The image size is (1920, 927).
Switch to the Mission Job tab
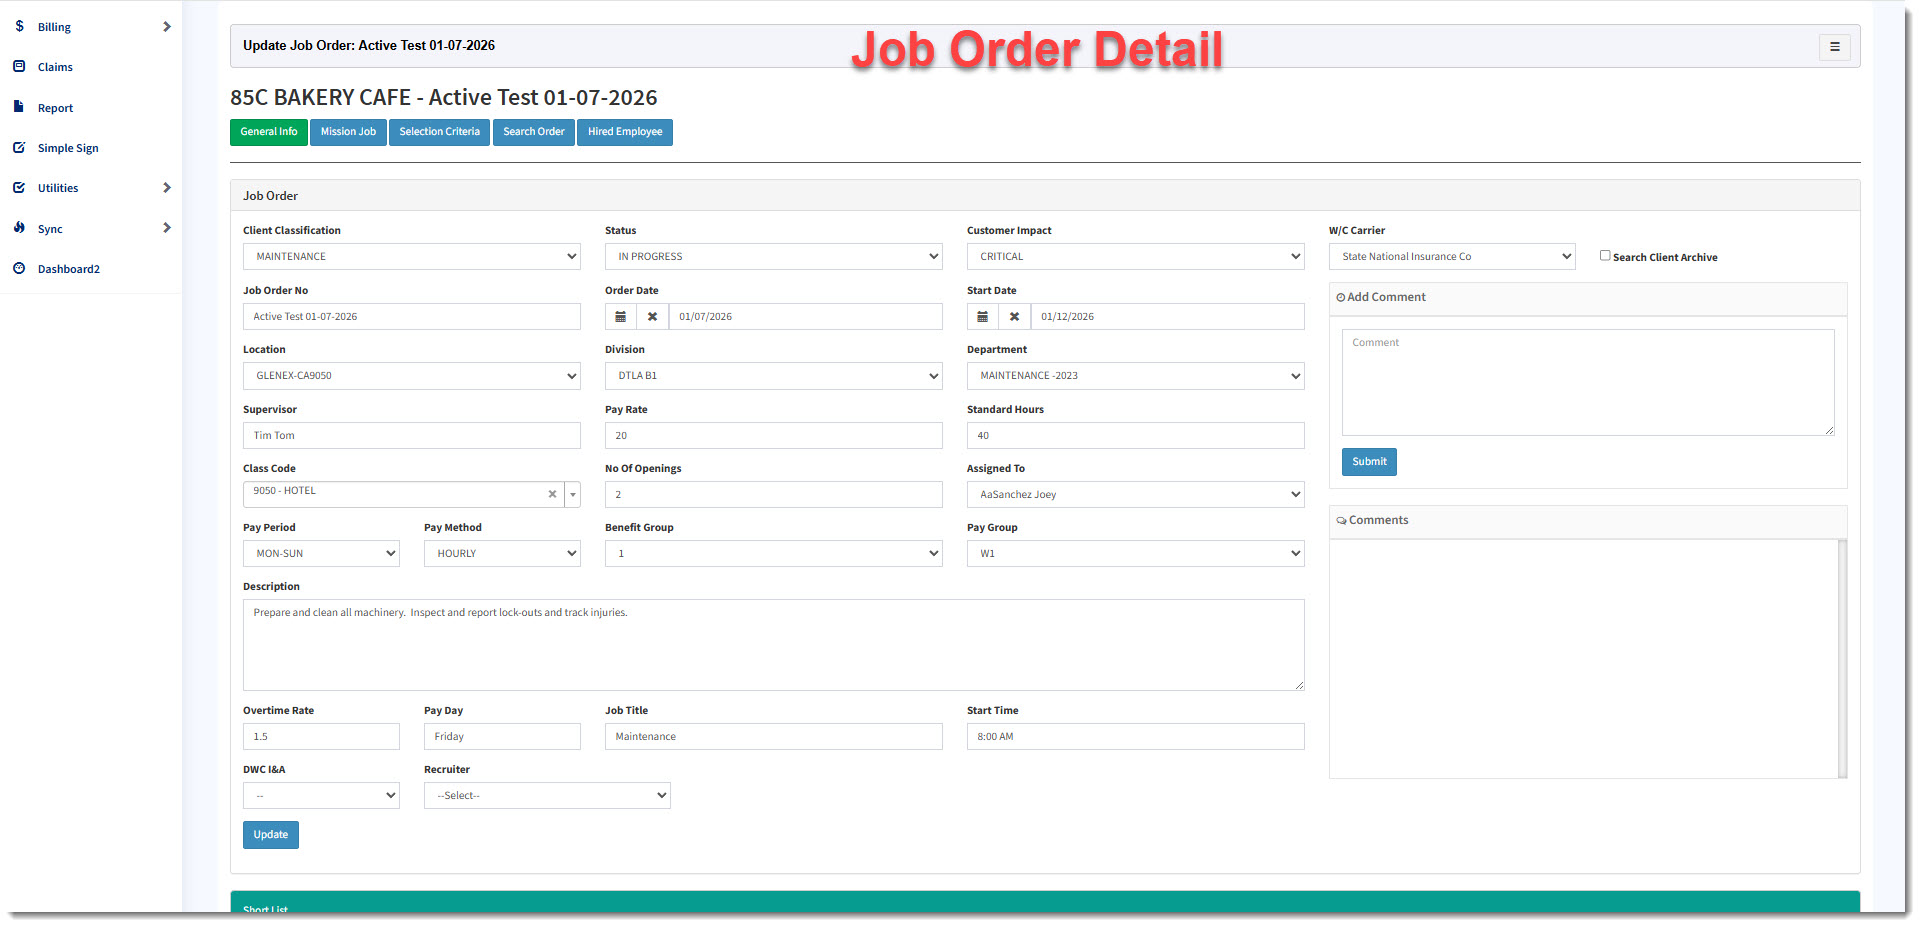[348, 132]
